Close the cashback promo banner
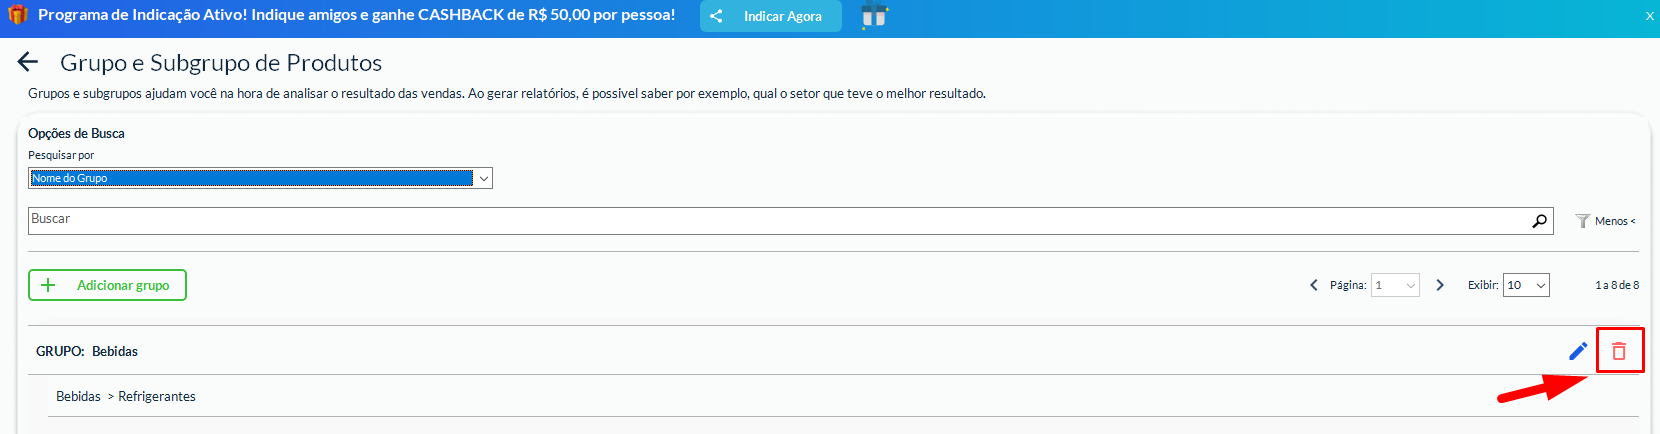Viewport: 1660px width, 434px height. pyautogui.click(x=1649, y=16)
